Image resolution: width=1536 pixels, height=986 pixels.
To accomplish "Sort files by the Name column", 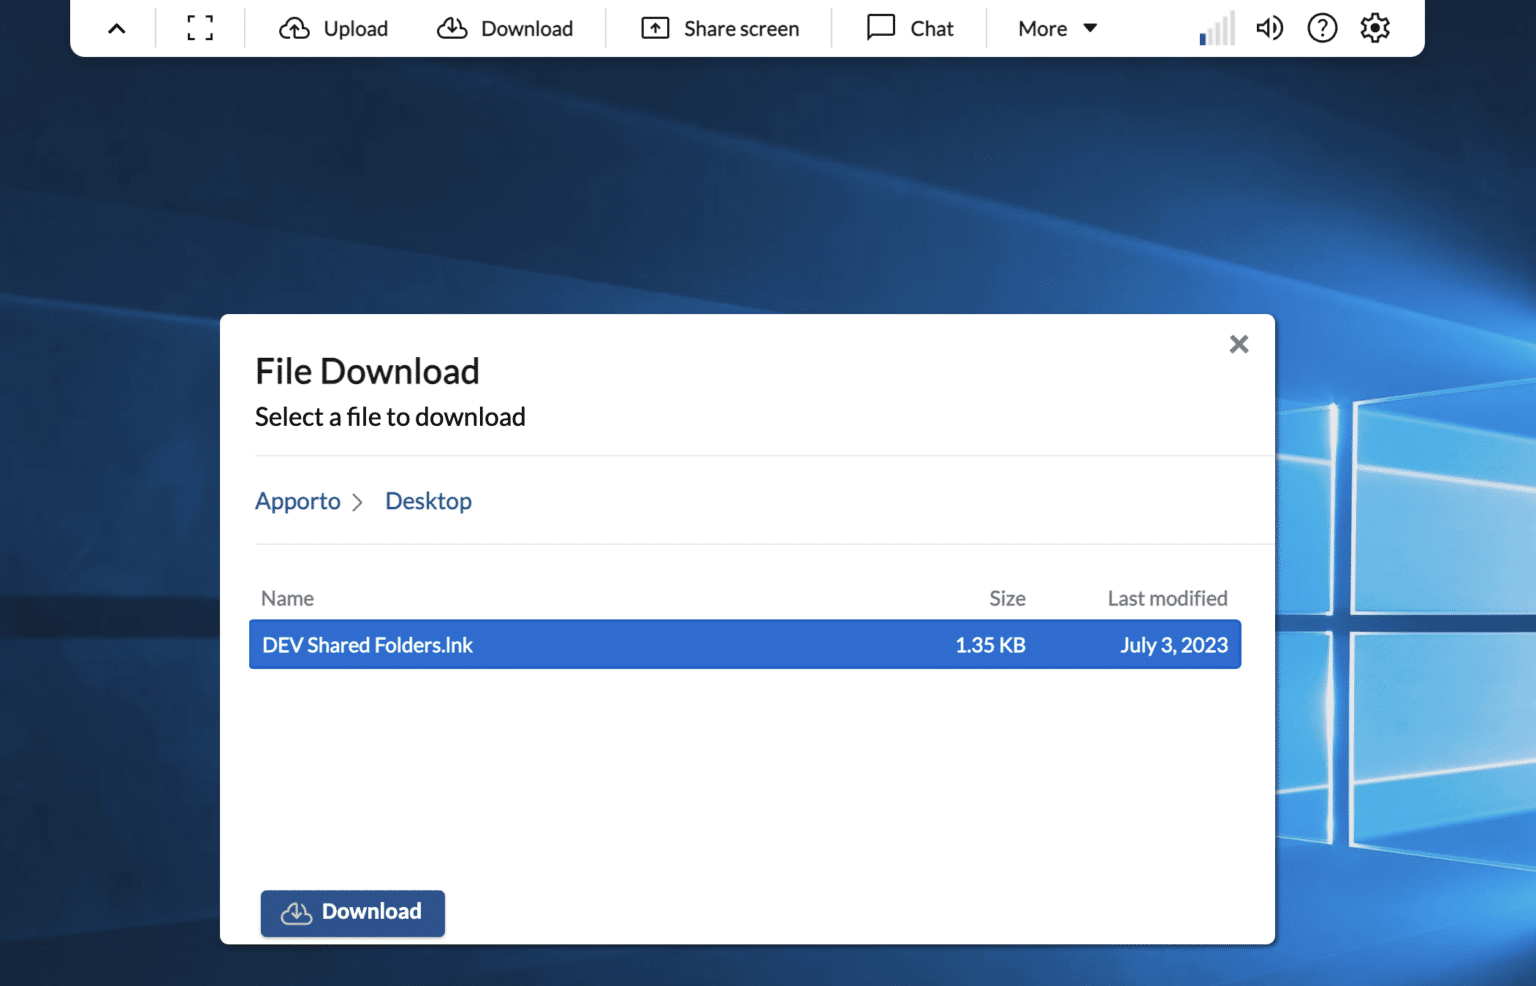I will [x=287, y=598].
